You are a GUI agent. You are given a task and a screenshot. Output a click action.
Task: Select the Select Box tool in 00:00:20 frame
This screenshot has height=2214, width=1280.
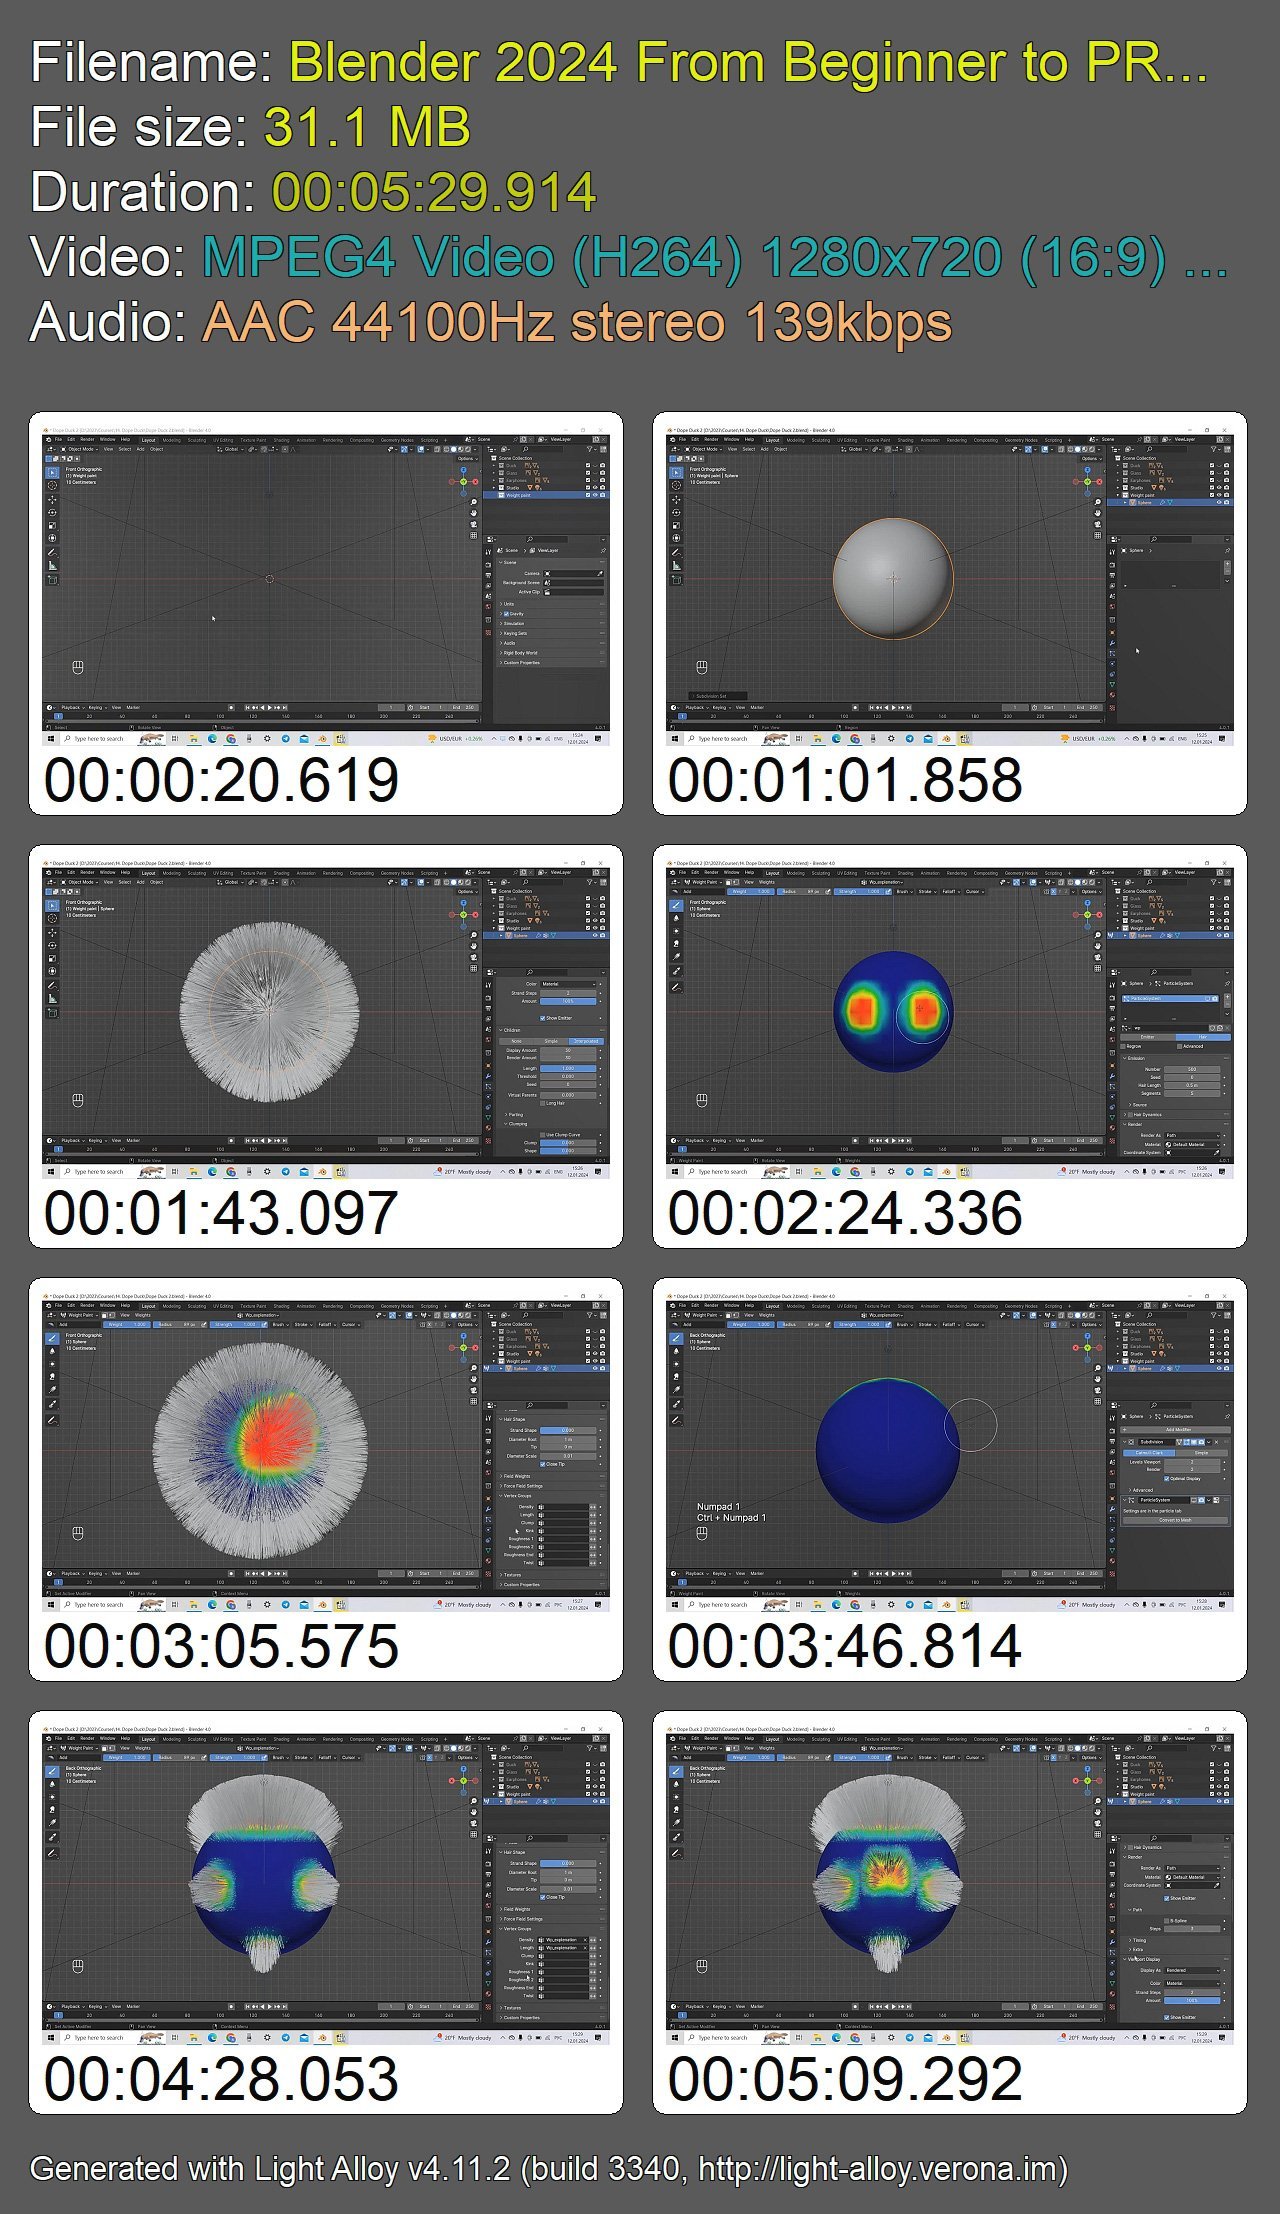(x=52, y=472)
